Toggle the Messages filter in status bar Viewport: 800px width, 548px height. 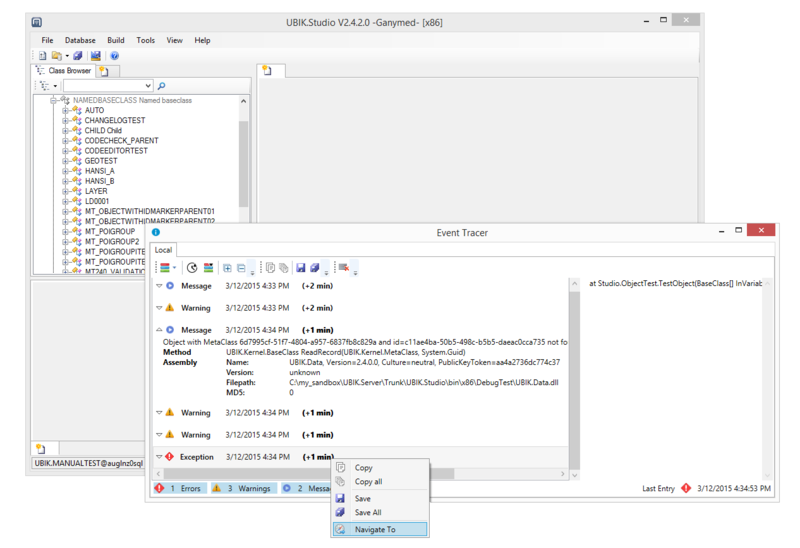(306, 489)
